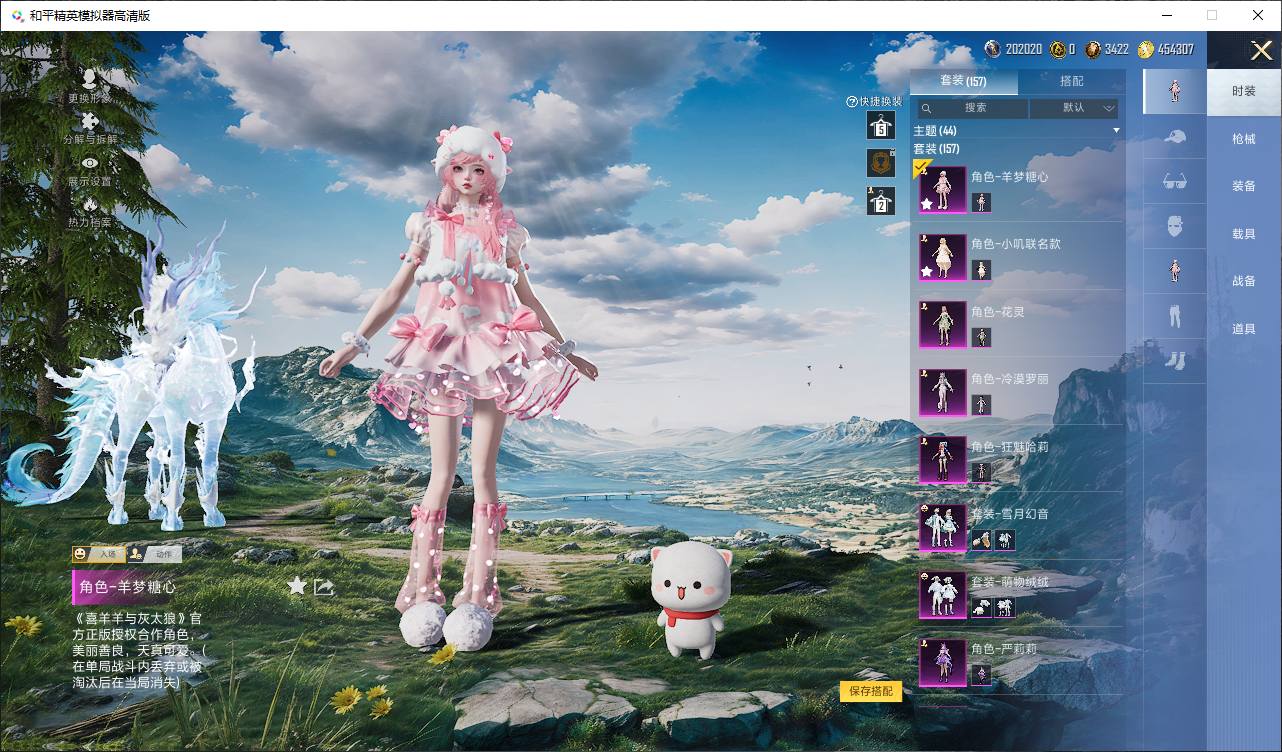The height and width of the screenshot is (752, 1282).
Task: Select the glasses category icon
Action: pyautogui.click(x=1175, y=181)
